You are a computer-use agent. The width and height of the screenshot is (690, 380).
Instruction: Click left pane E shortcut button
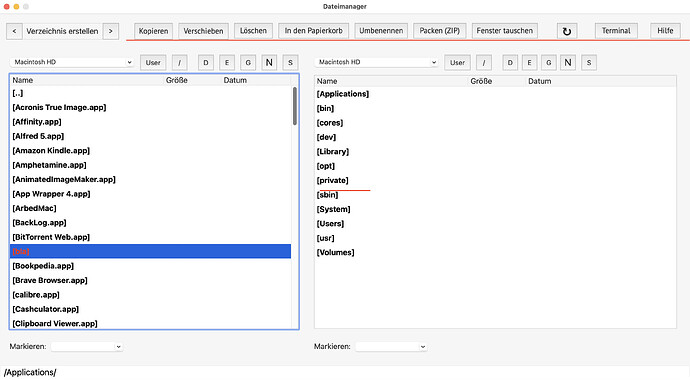(227, 62)
